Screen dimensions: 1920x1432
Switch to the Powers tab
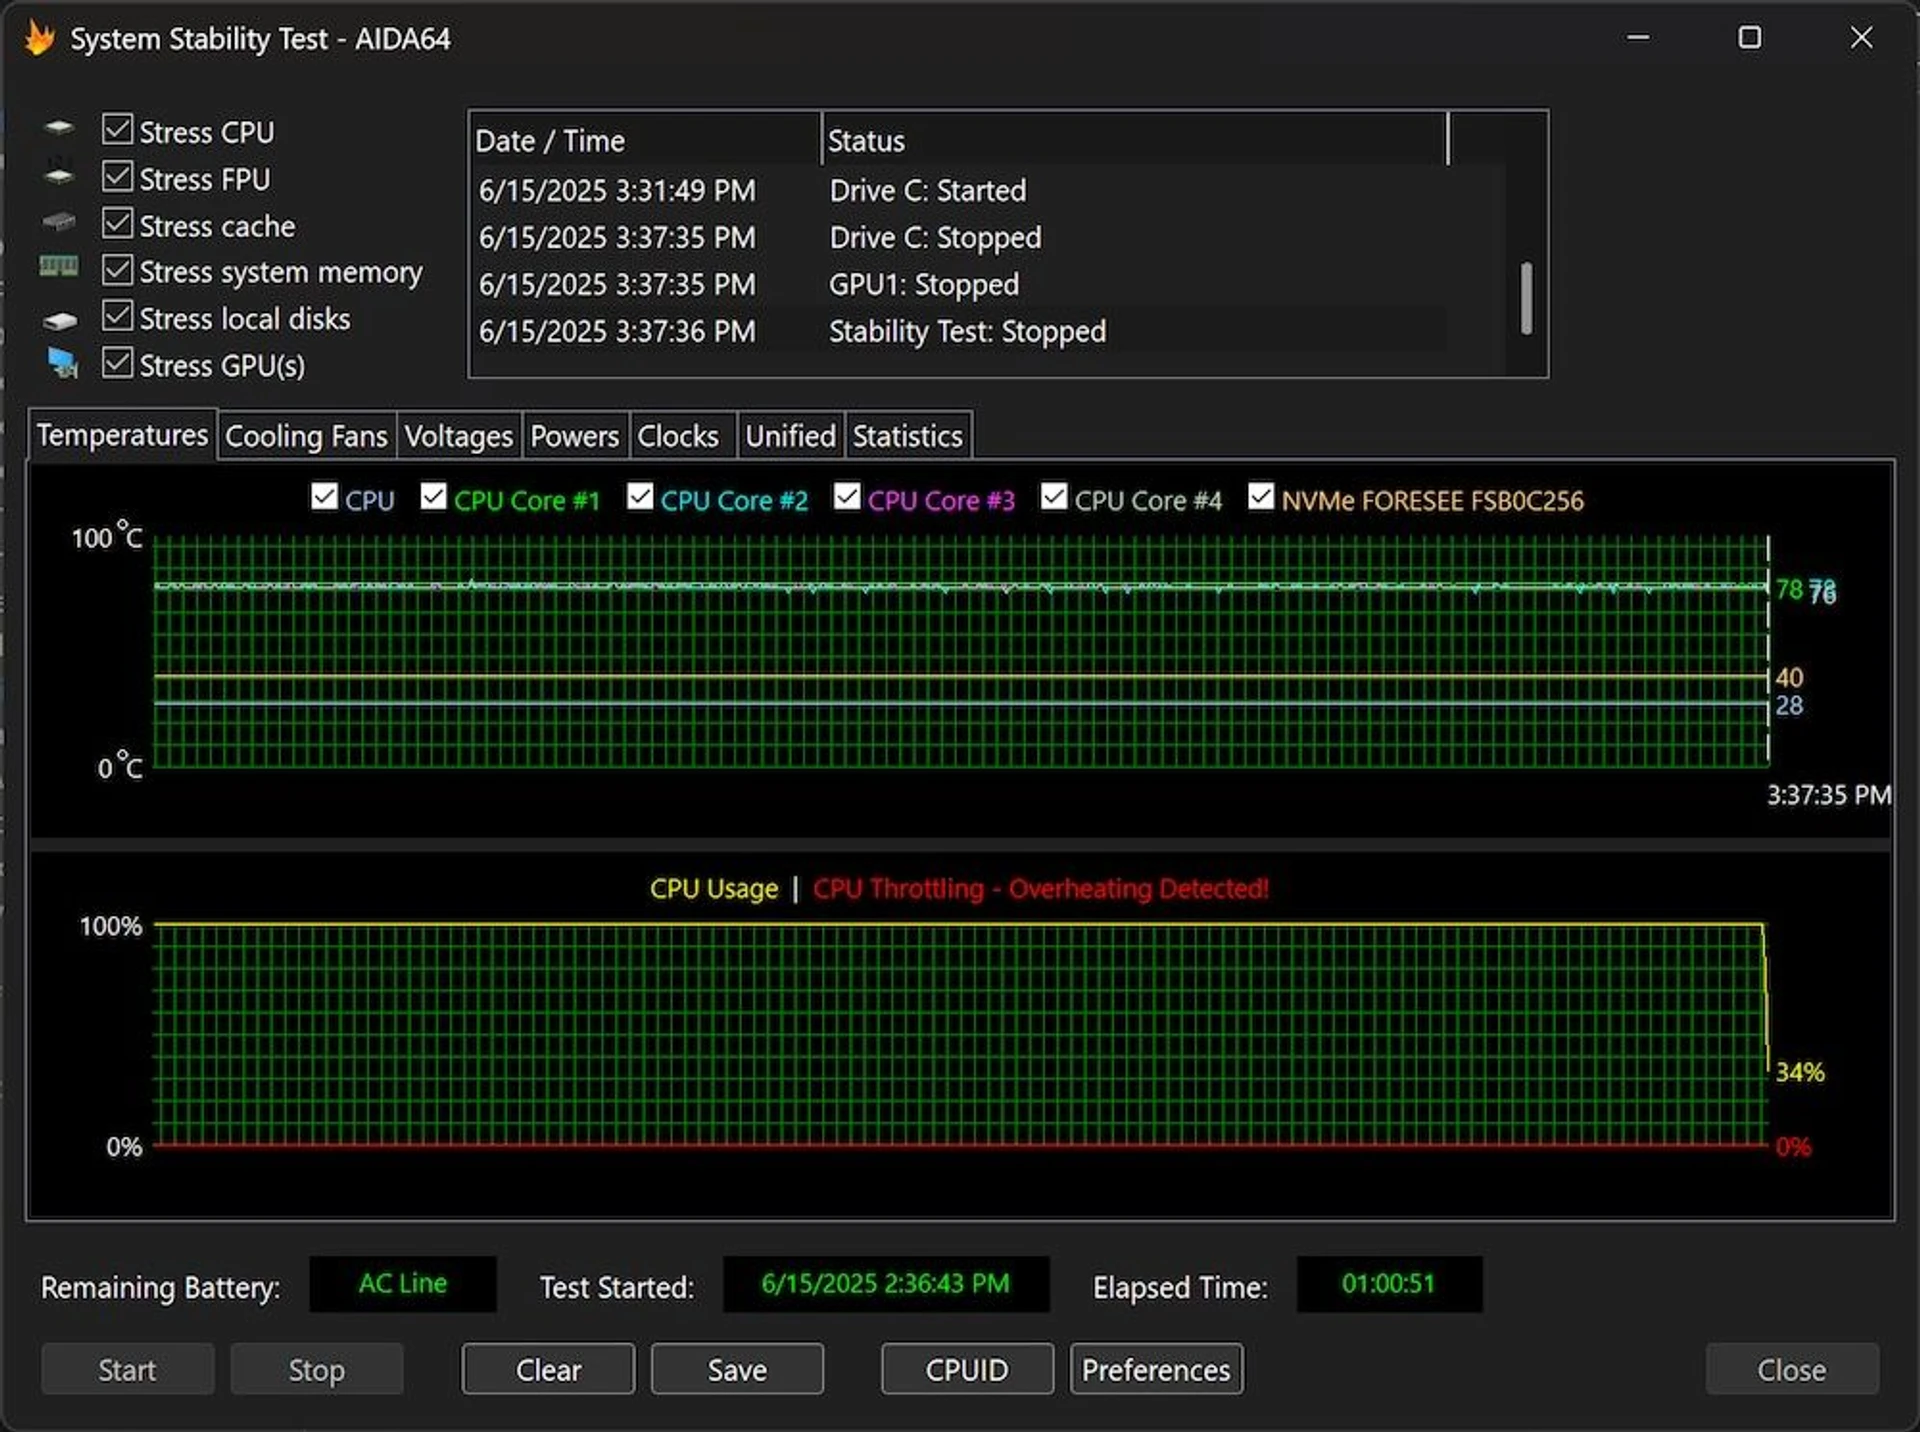tap(574, 436)
